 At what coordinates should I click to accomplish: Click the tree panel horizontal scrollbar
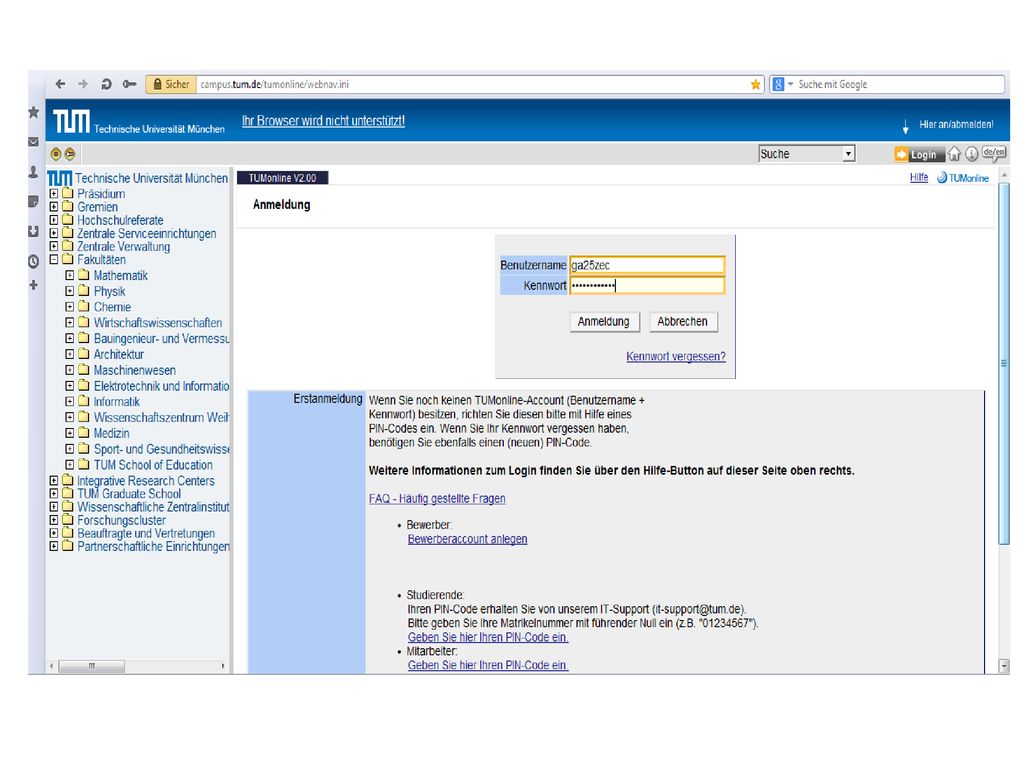[91, 666]
